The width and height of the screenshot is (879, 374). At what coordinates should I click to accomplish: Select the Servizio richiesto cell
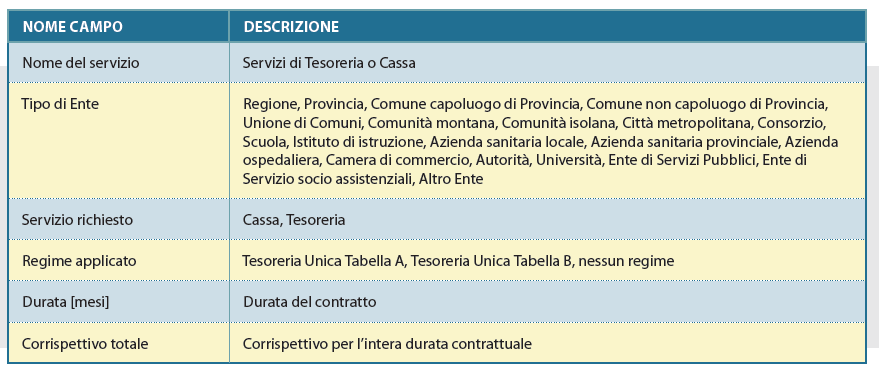[x=118, y=219]
